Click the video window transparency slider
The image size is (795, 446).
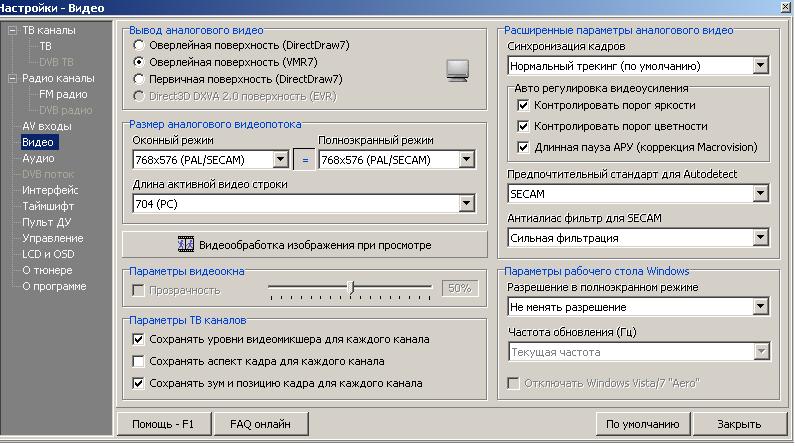350,289
